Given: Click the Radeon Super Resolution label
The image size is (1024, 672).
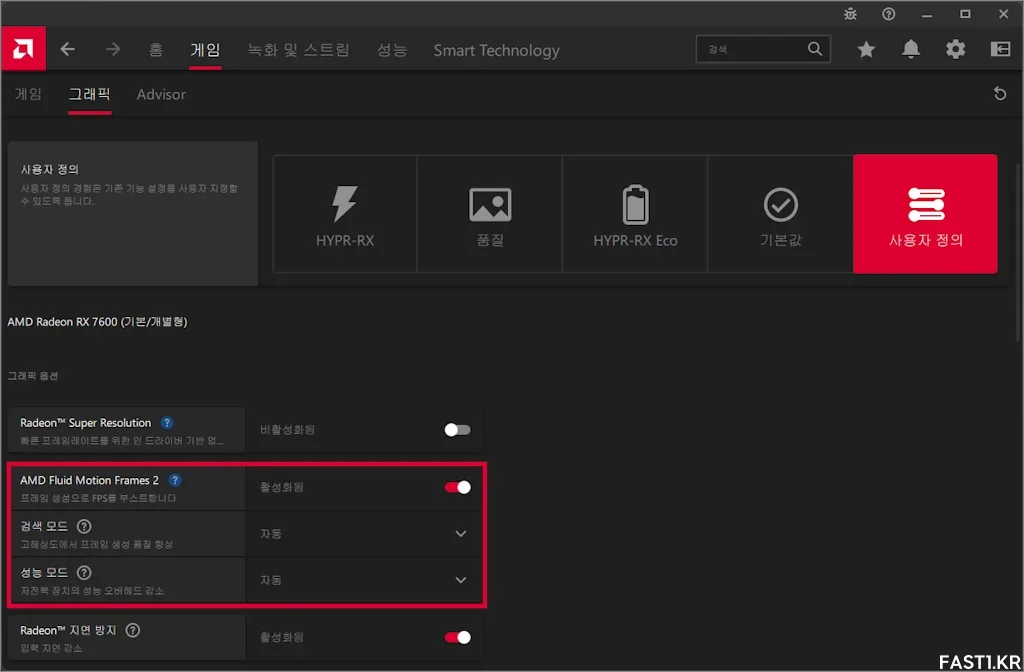Looking at the screenshot, I should pos(86,423).
